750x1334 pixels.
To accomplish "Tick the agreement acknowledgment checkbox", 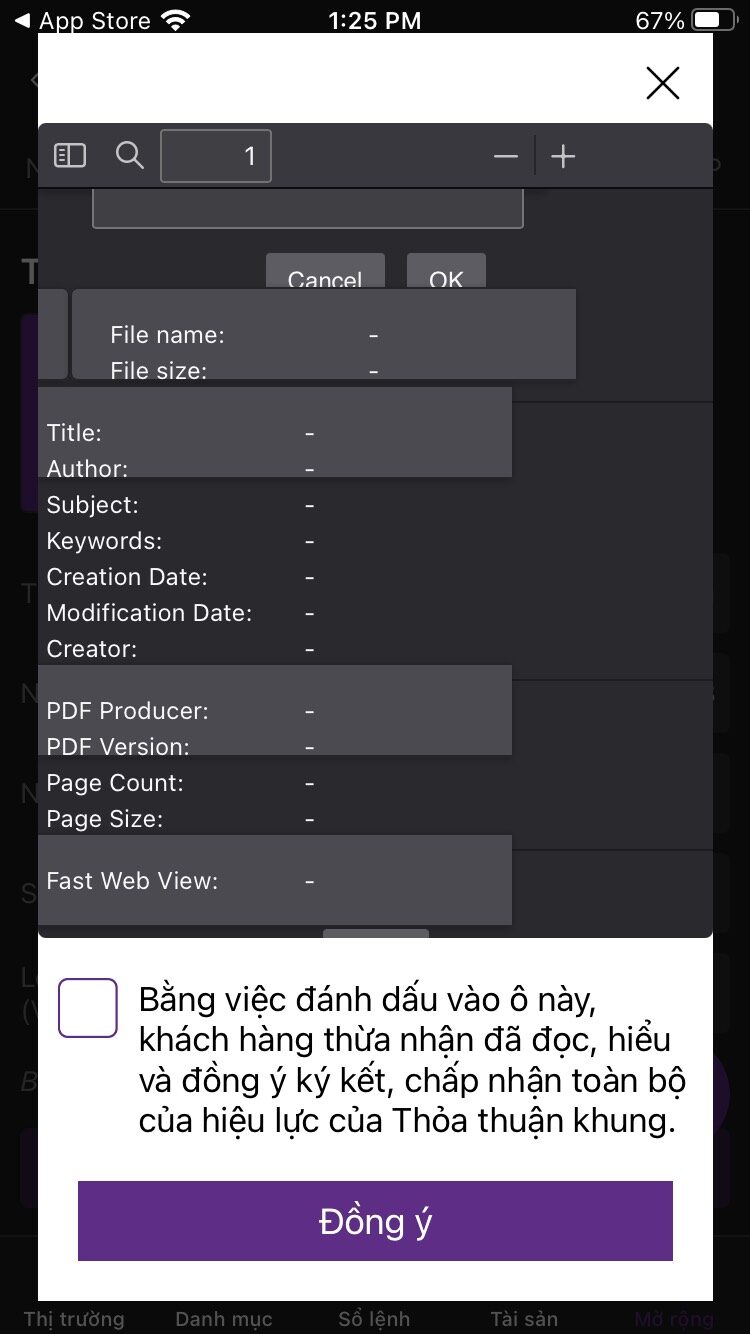I will [88, 1007].
